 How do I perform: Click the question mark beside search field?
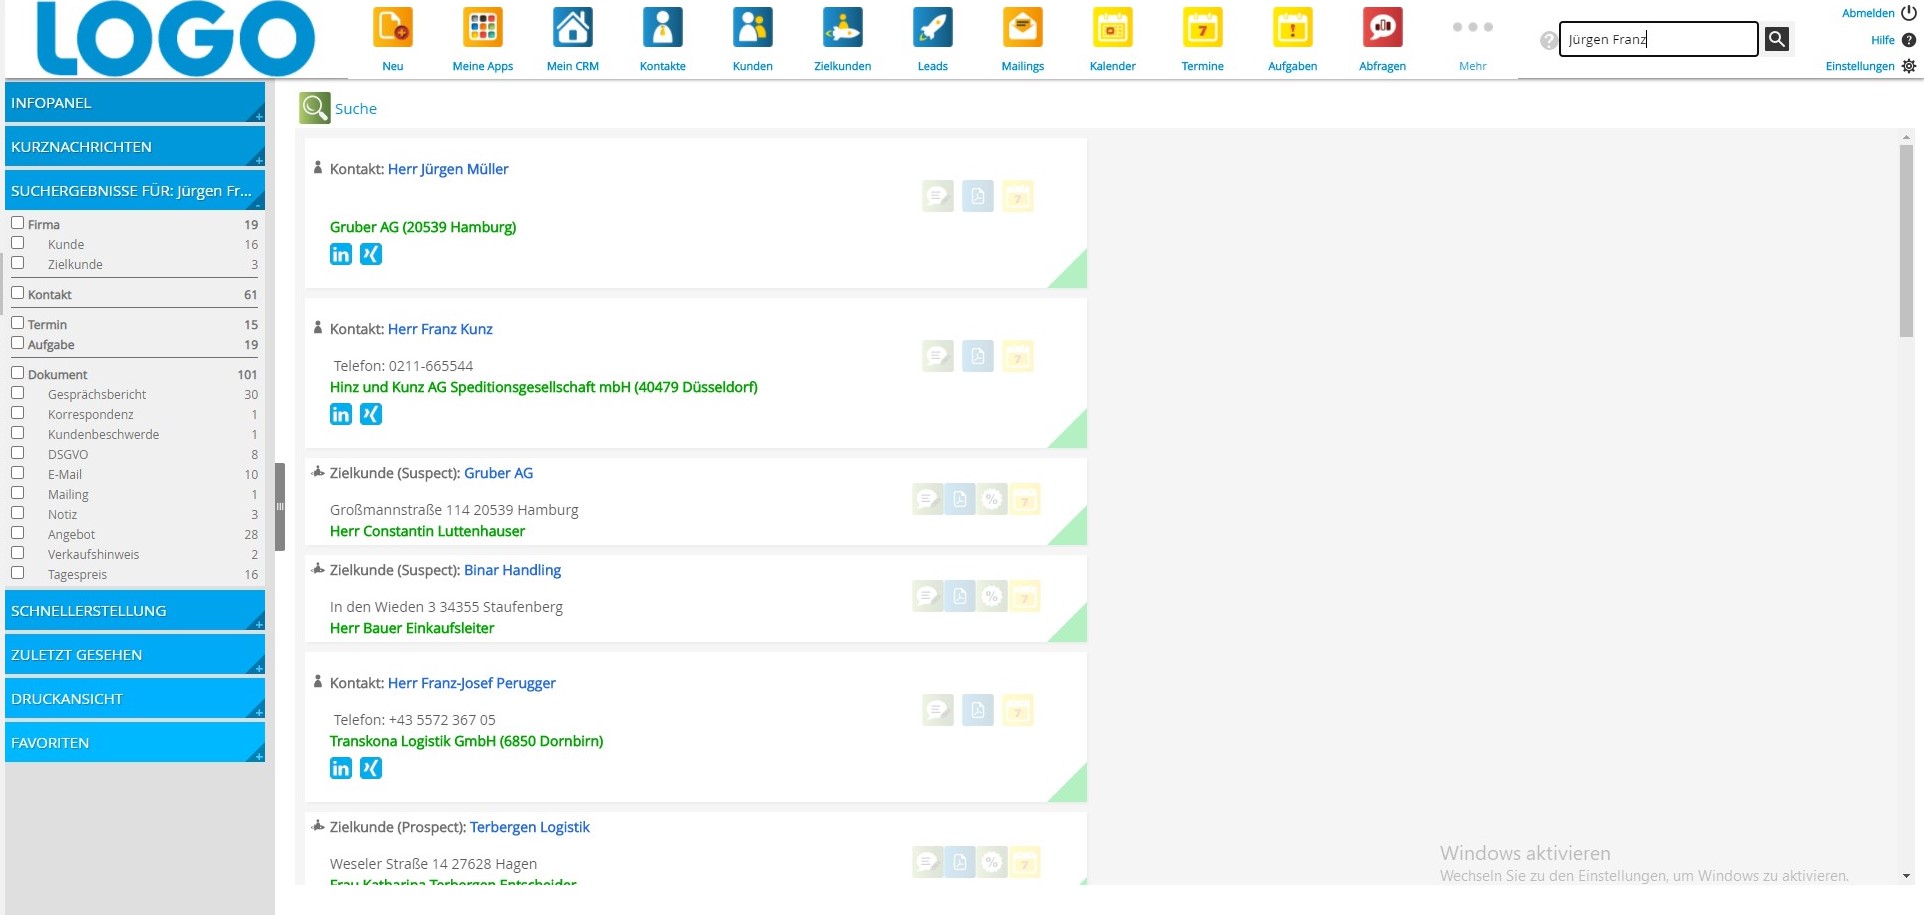[1548, 40]
